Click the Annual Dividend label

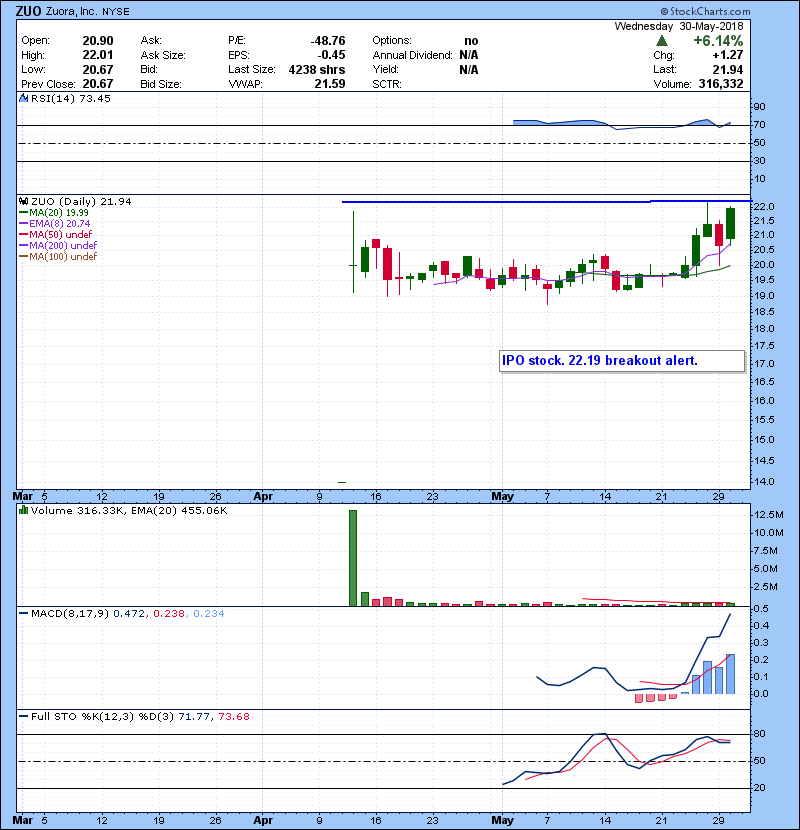[412, 55]
